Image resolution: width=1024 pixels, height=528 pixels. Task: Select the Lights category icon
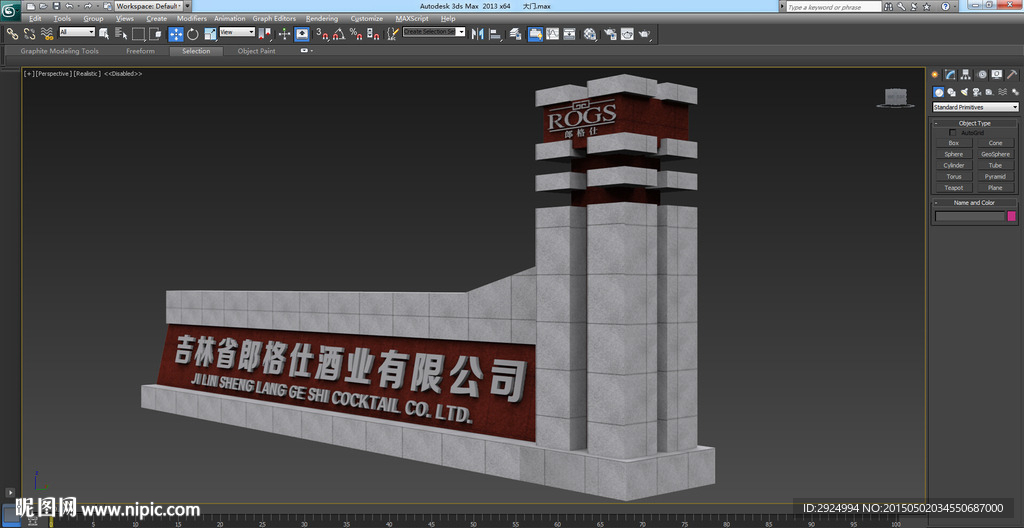coord(964,92)
